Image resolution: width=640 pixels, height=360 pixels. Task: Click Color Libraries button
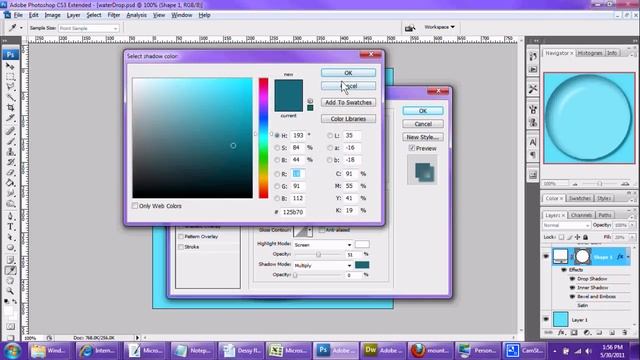(x=348, y=119)
